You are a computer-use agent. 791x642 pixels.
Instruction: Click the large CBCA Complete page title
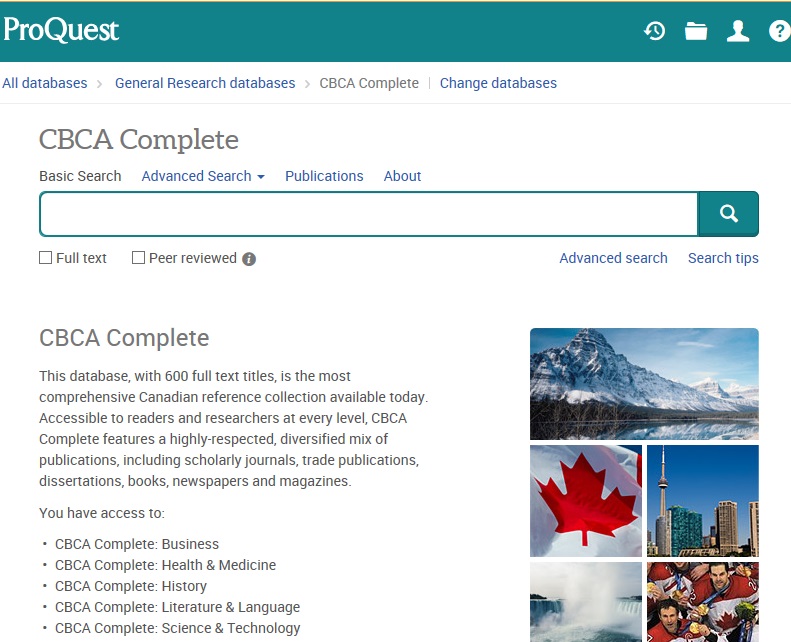pyautogui.click(x=139, y=140)
